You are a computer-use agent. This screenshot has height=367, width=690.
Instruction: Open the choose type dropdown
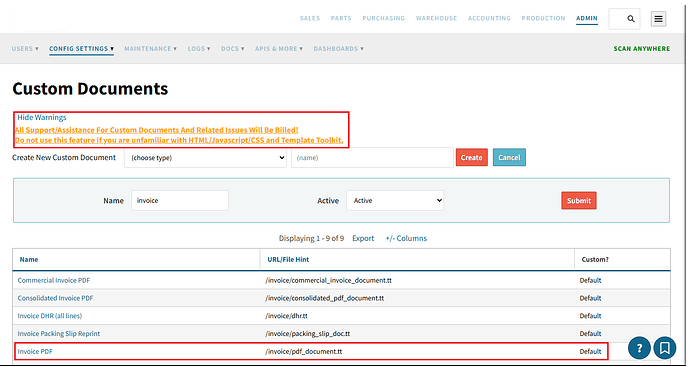point(206,158)
